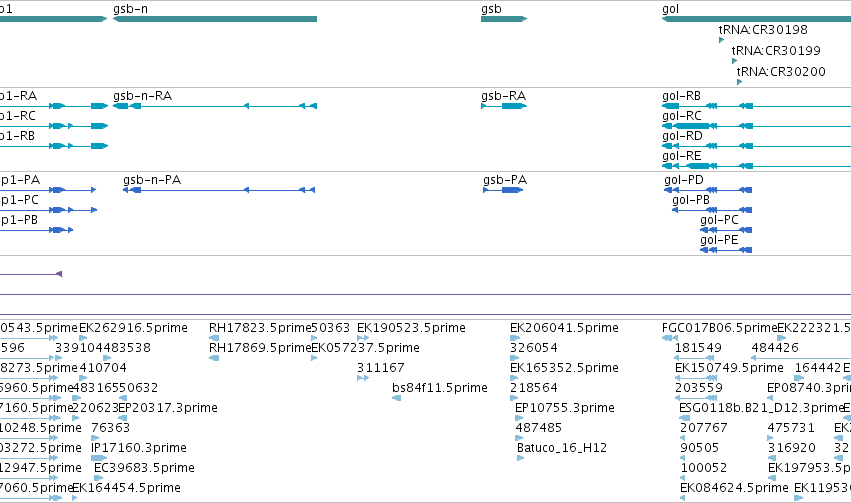Select the 100052 EST label
The image size is (851, 503).
click(x=703, y=468)
